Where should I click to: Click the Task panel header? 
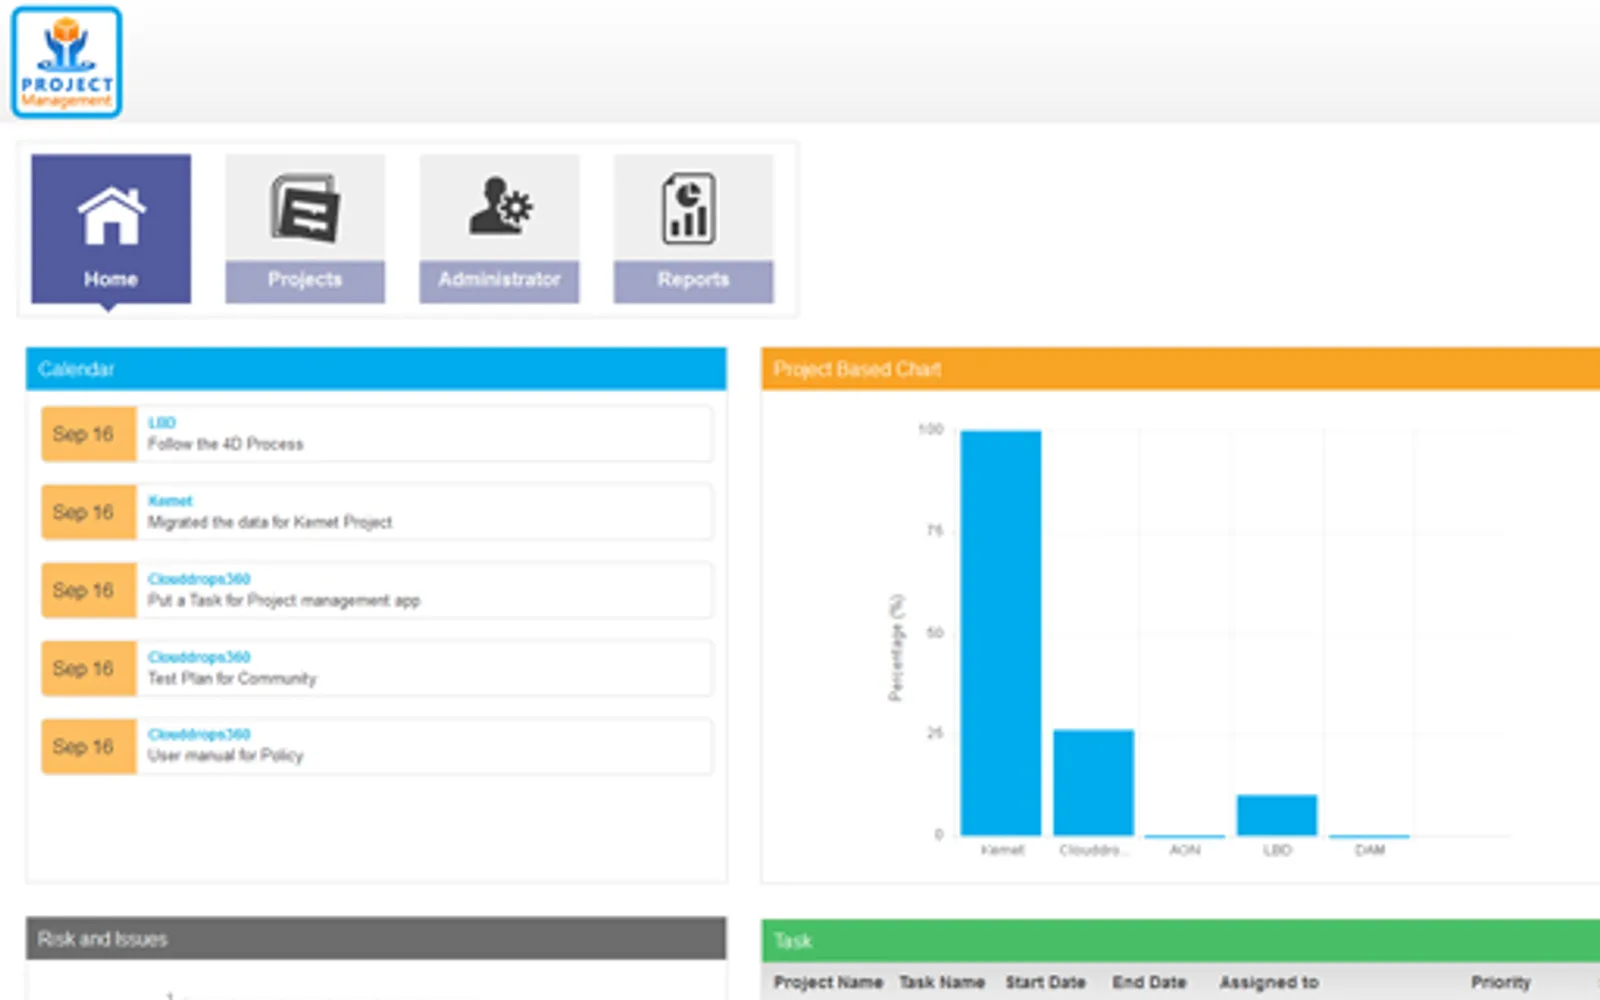[x=1180, y=941]
